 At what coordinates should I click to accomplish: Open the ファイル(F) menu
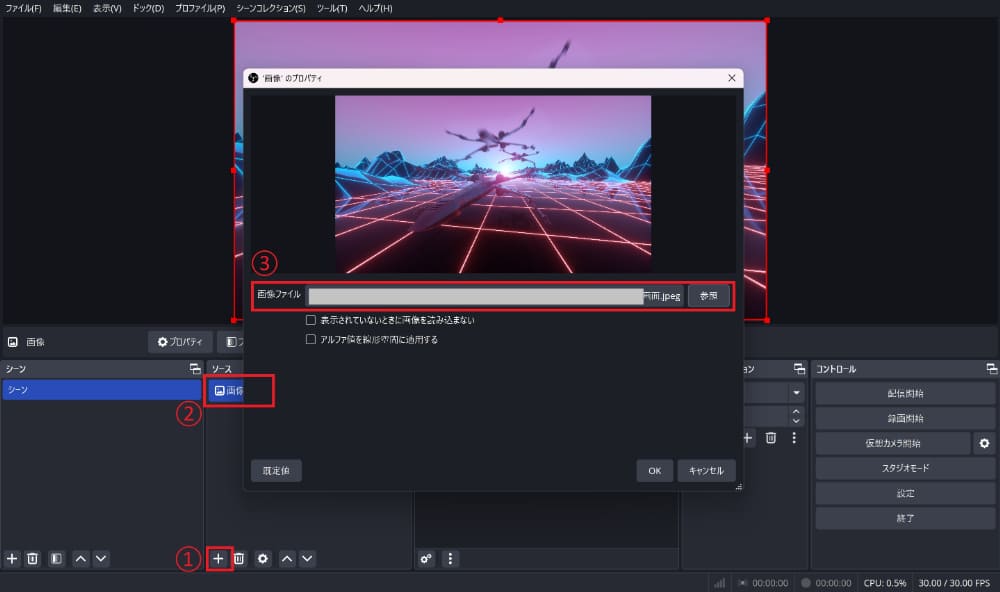[x=23, y=8]
